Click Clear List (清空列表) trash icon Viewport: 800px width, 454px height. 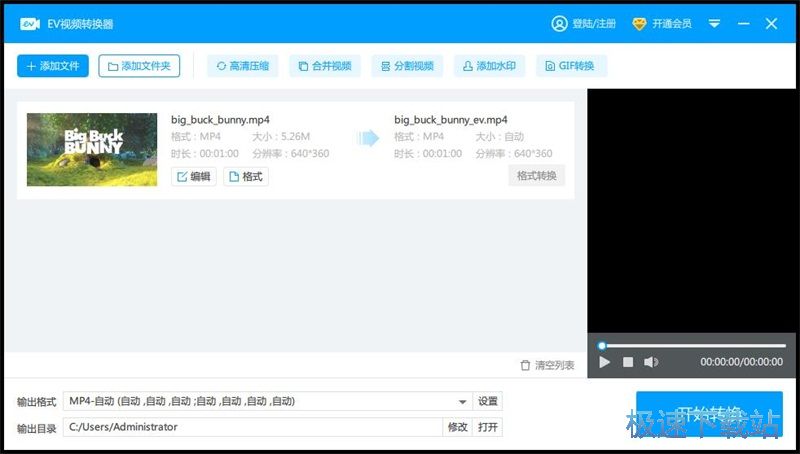[525, 365]
